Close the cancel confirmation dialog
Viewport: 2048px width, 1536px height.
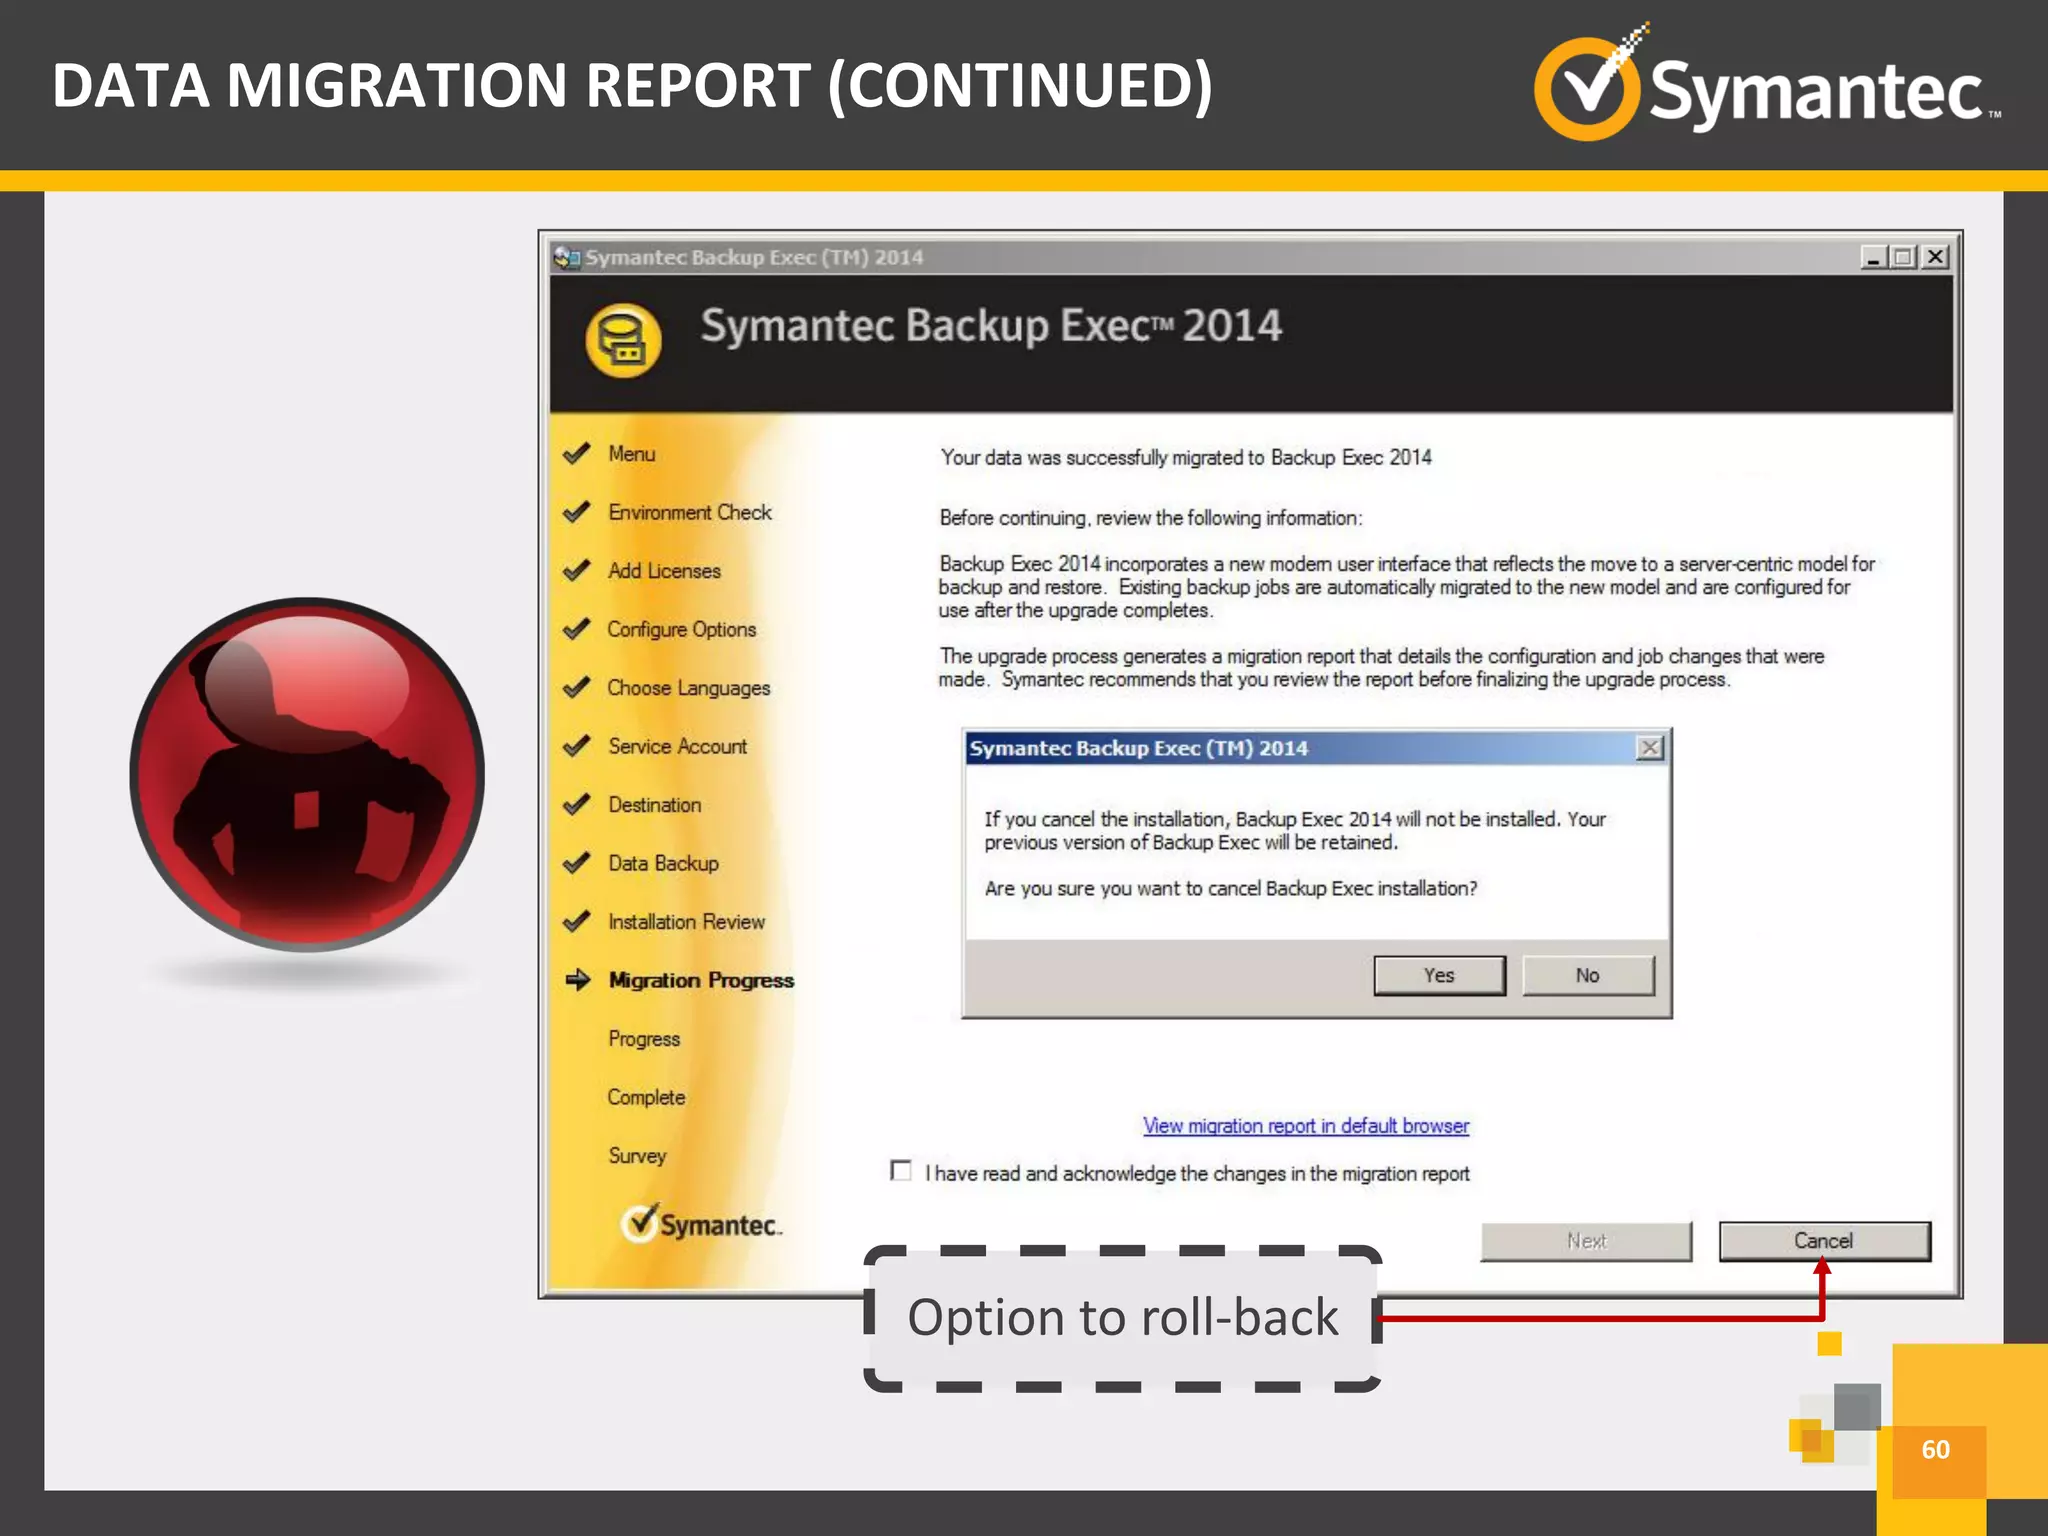pos(1650,748)
